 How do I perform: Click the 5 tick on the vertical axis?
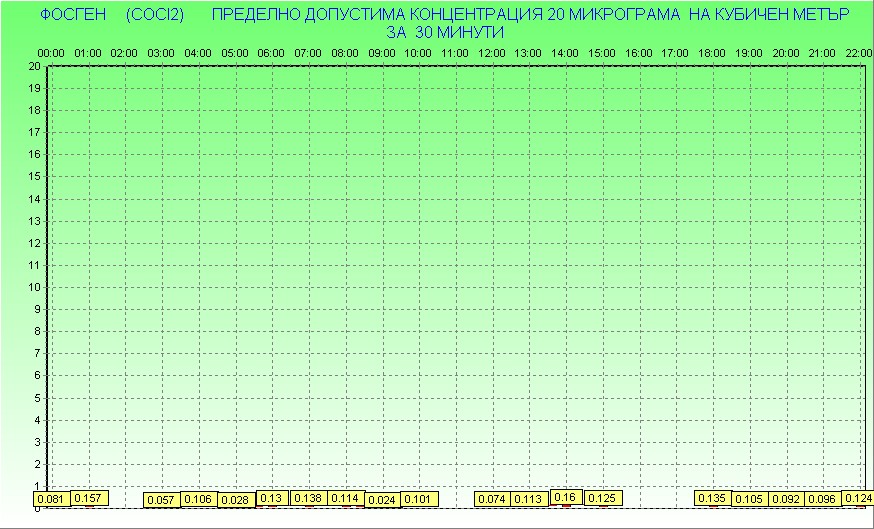38,398
